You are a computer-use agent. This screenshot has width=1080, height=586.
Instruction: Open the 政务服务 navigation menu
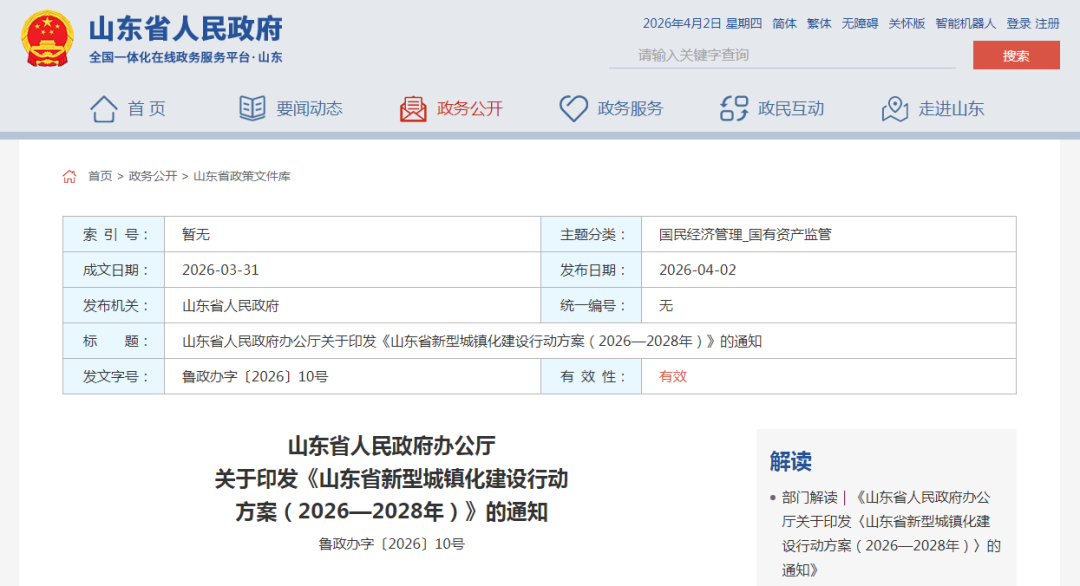coord(630,108)
